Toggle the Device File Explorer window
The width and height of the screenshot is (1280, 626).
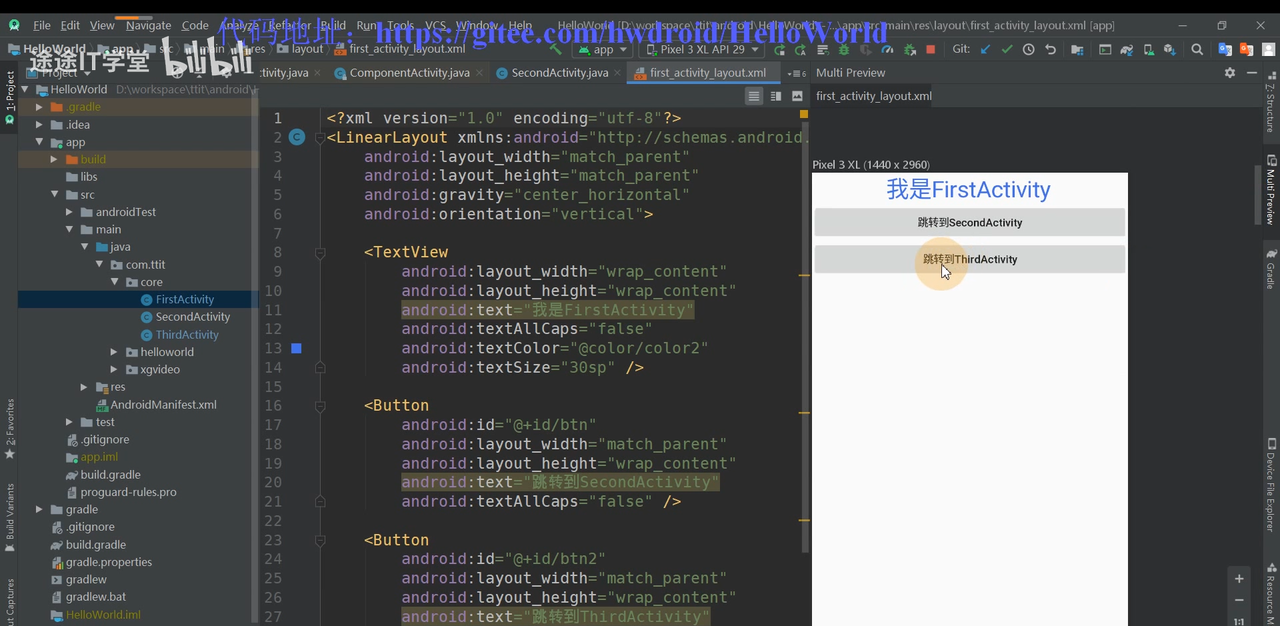coord(1271,485)
